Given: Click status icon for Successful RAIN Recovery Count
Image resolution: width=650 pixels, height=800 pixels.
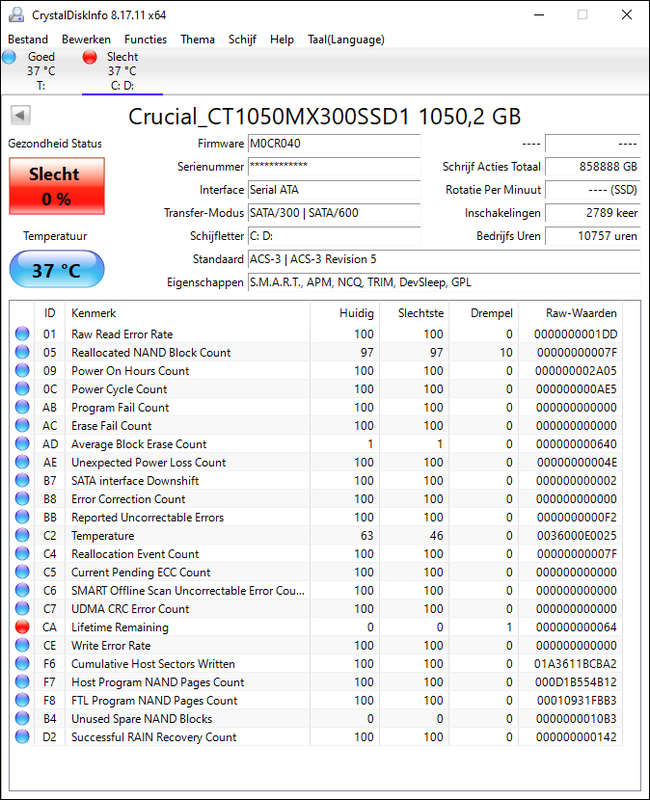Looking at the screenshot, I should click(22, 737).
